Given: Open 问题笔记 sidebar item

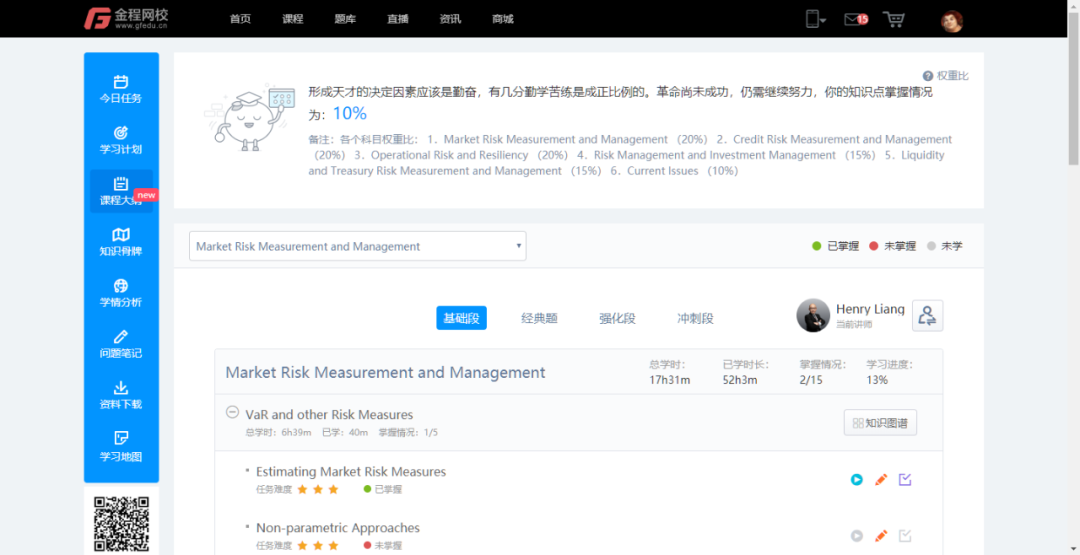Looking at the screenshot, I should [120, 344].
